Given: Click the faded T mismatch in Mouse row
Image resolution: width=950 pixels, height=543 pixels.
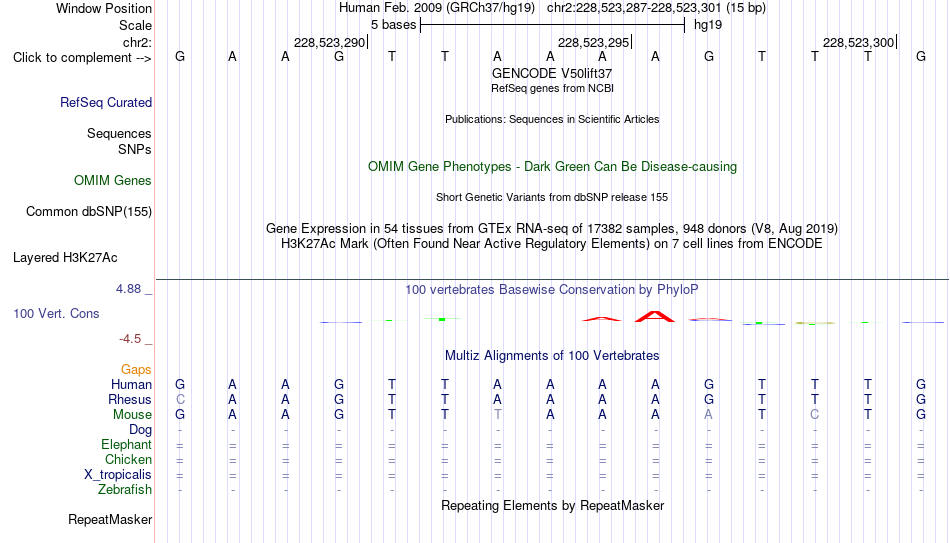Looking at the screenshot, I should tap(497, 415).
